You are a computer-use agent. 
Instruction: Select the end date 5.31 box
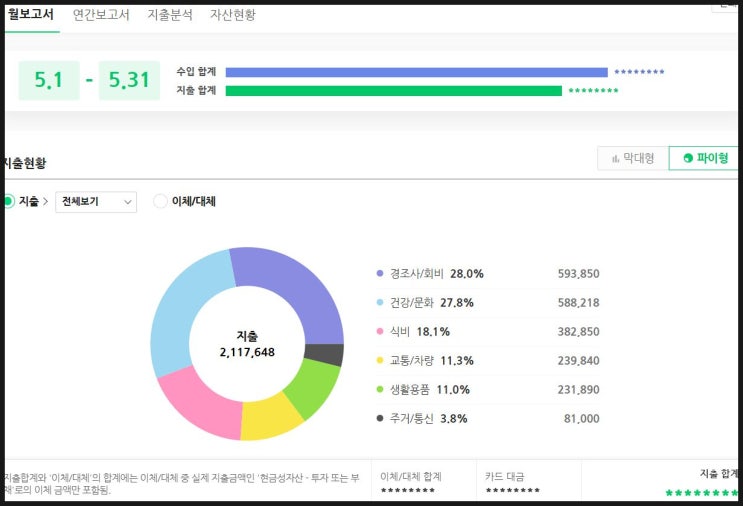click(x=129, y=80)
